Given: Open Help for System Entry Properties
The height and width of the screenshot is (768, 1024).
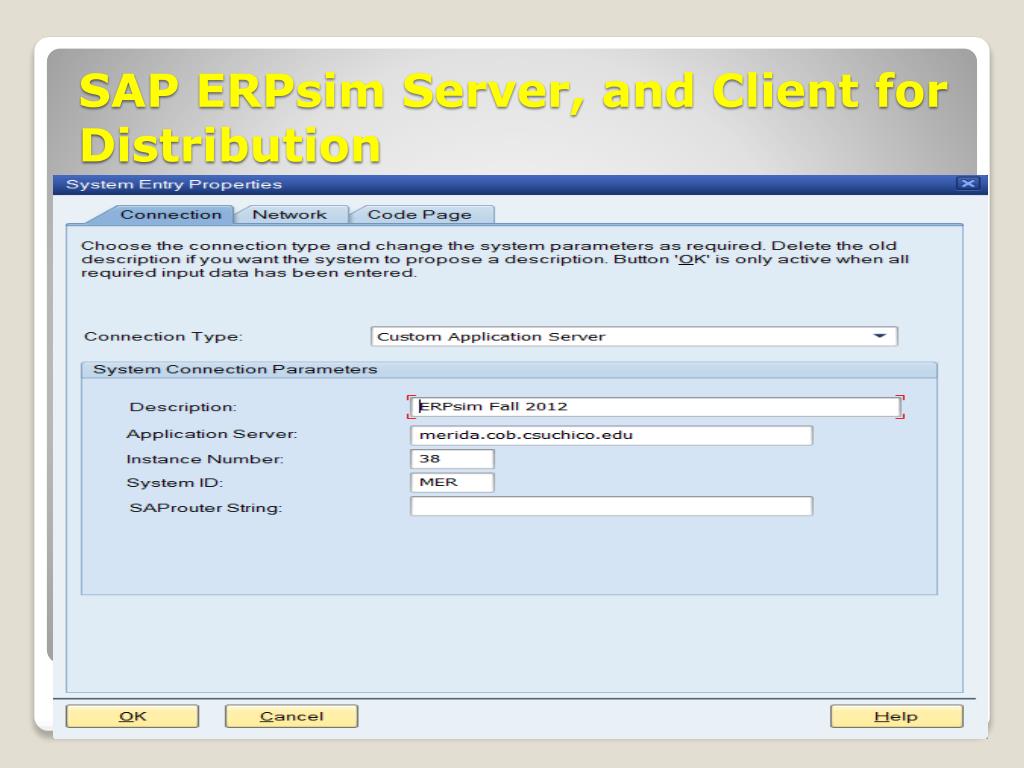Looking at the screenshot, I should tap(896, 716).
